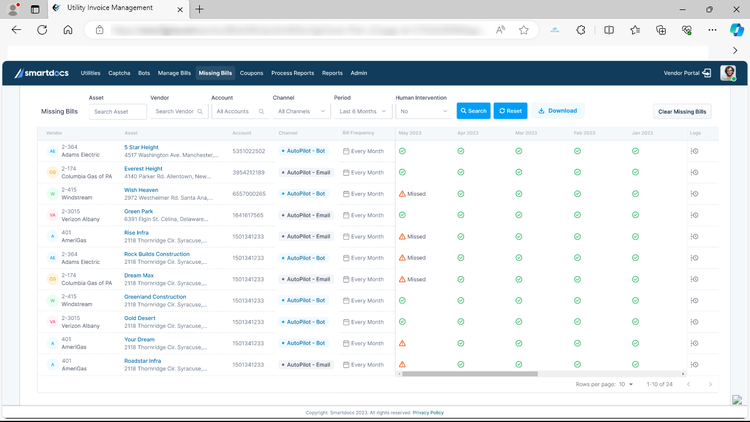750x422 pixels.
Task: Open a new browser tab
Action: [x=199, y=9]
